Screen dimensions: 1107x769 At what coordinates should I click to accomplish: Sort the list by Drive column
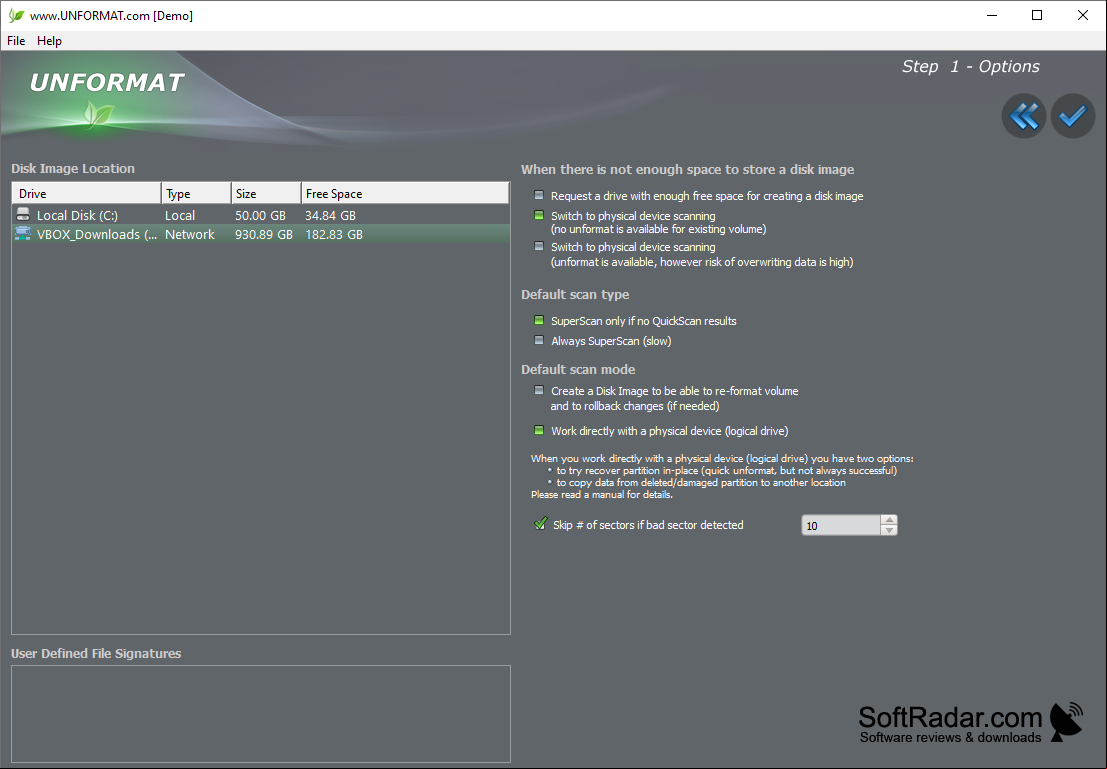87,193
